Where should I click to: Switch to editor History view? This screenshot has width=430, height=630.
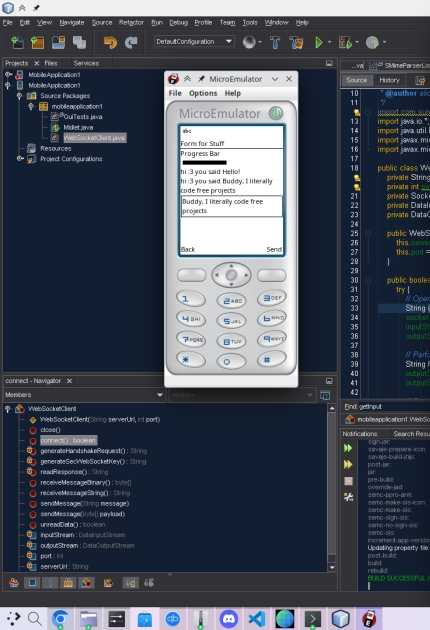tap(389, 80)
